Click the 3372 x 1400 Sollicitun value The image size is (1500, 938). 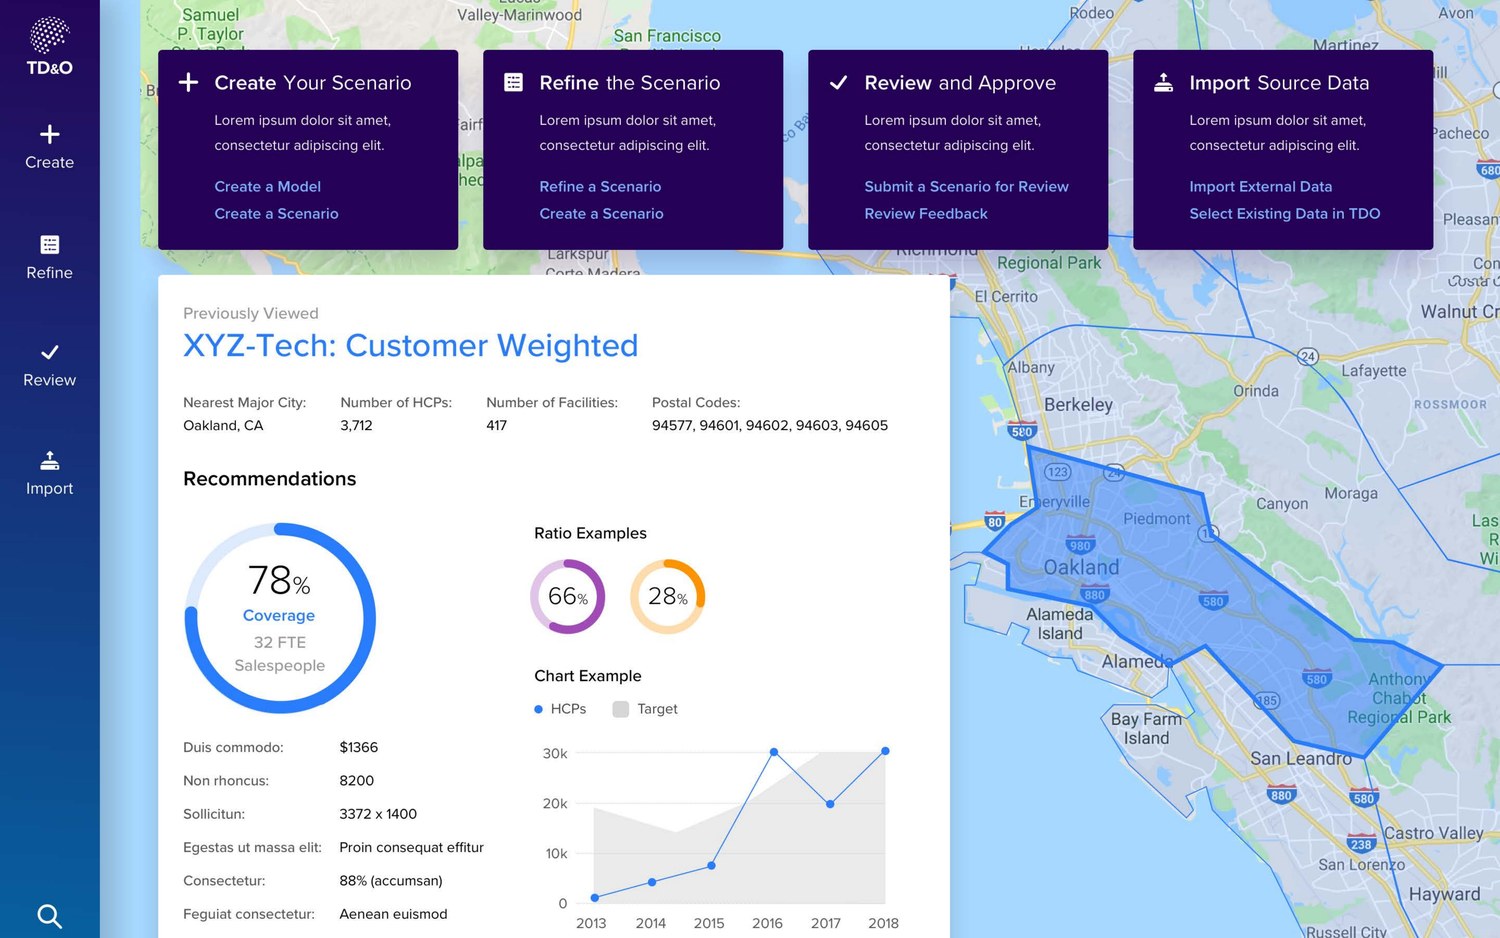point(378,814)
